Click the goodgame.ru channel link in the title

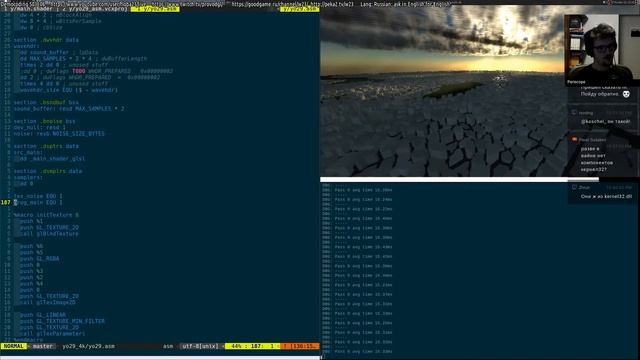click(270, 4)
